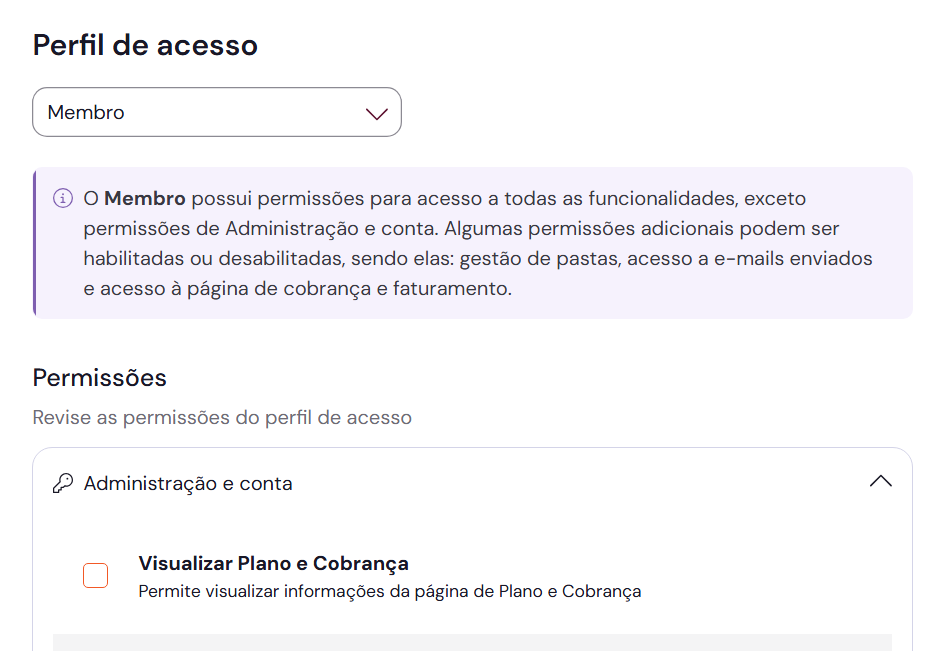This screenshot has height=651, width=944.
Task: Collapse the Administração e conta section using the chevron
Action: 880,482
